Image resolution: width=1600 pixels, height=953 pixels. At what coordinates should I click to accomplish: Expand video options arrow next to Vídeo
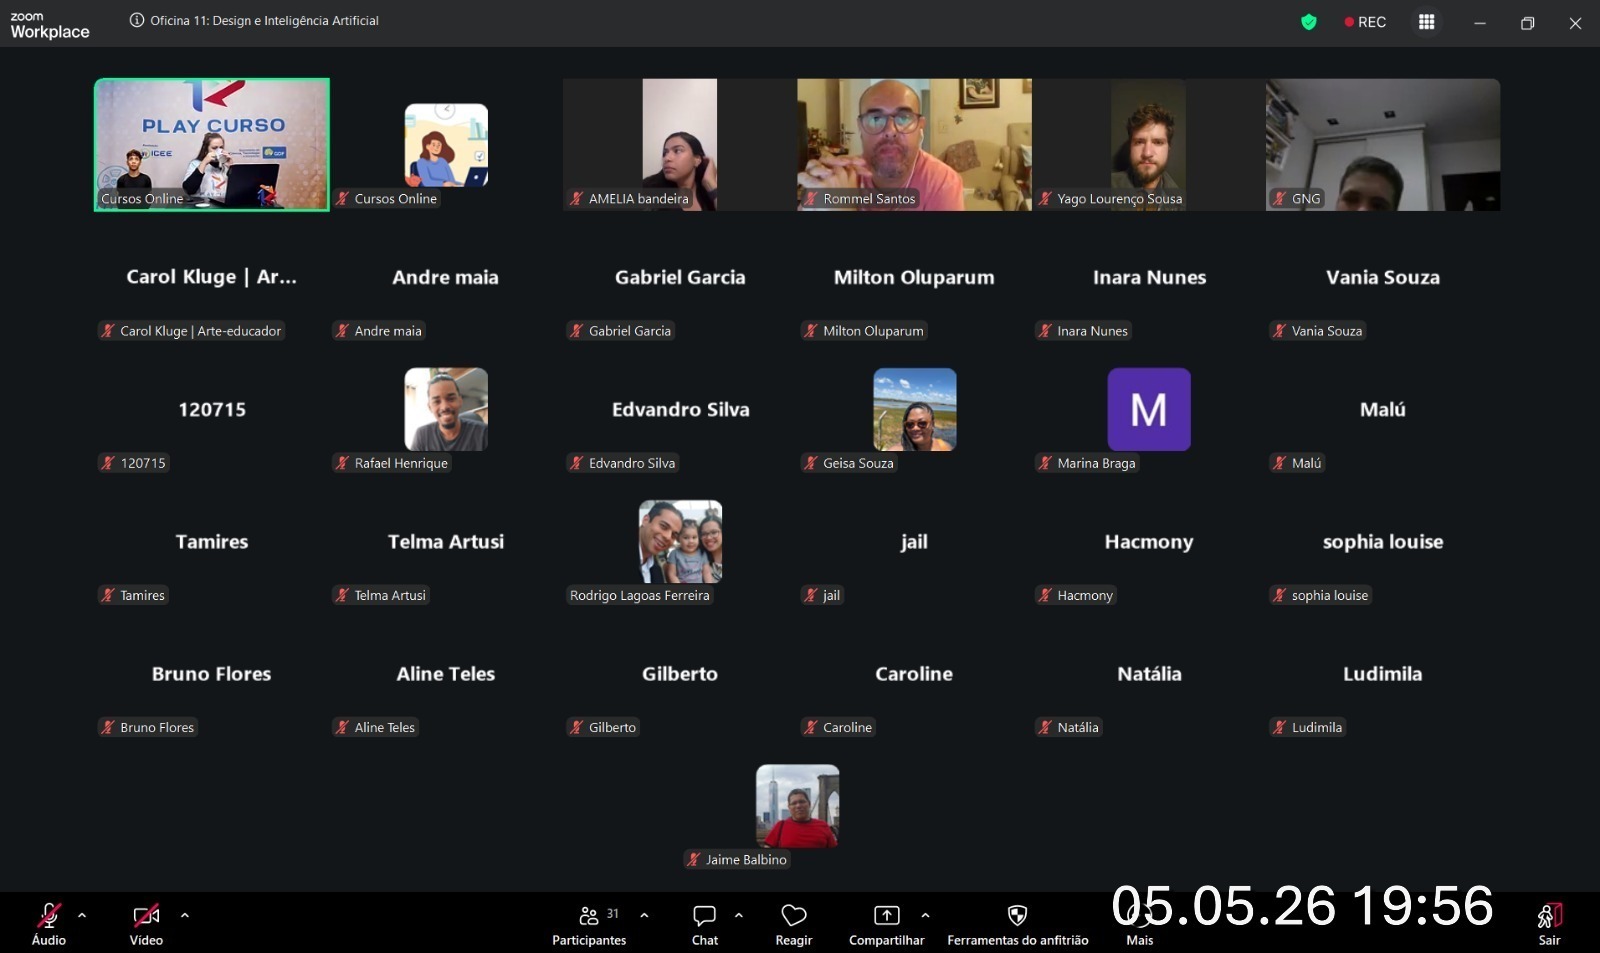pyautogui.click(x=185, y=915)
